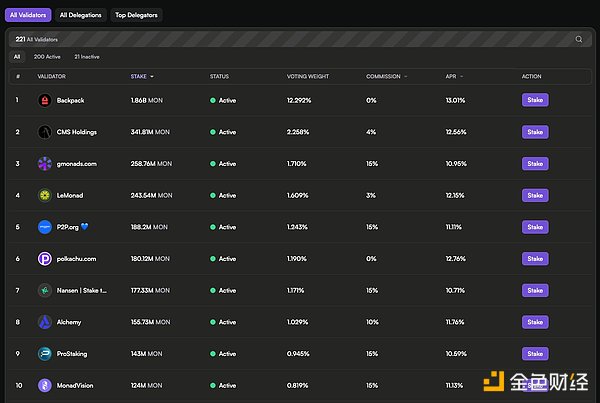The height and width of the screenshot is (403, 600).
Task: Stake with polkachu.com validator
Action: (535, 259)
